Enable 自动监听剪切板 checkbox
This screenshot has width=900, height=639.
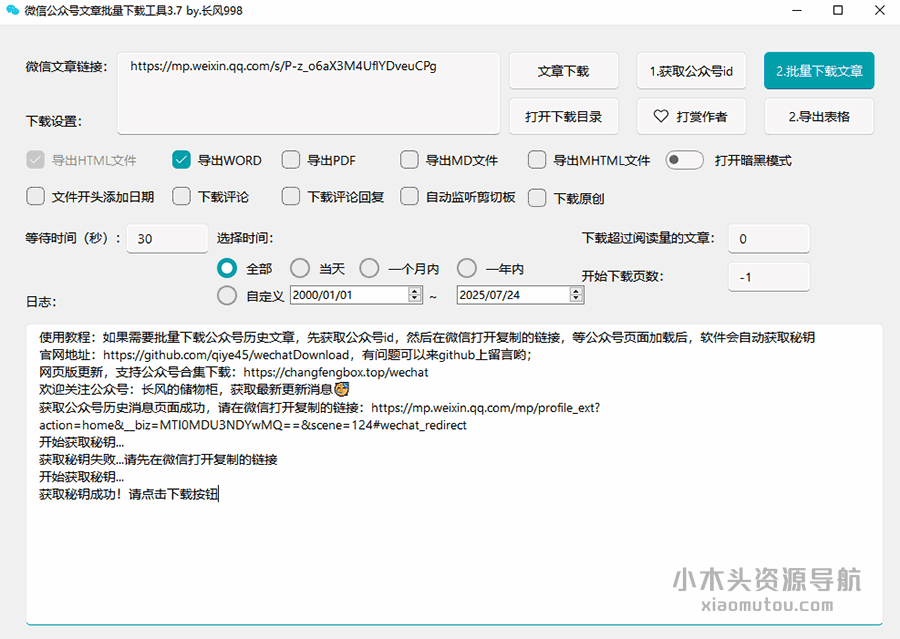(409, 196)
